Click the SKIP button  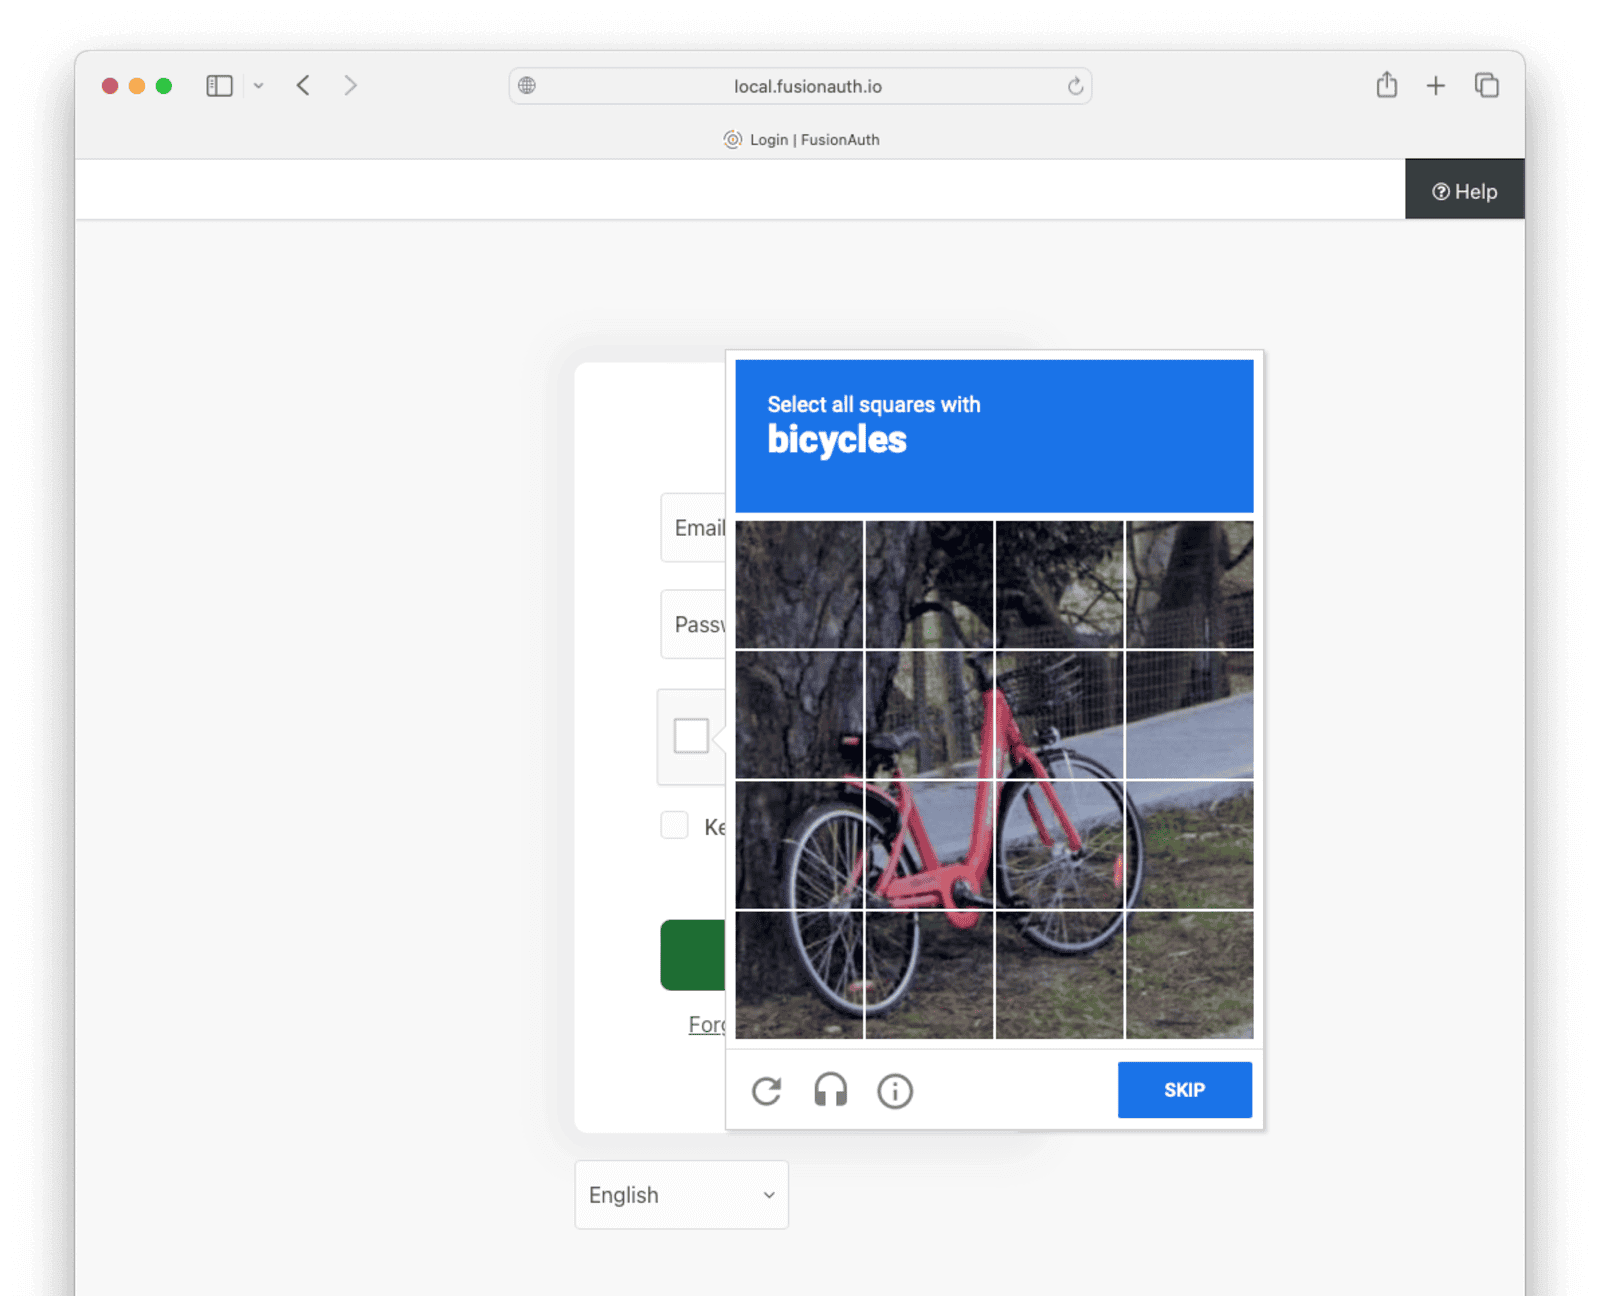pos(1184,1090)
